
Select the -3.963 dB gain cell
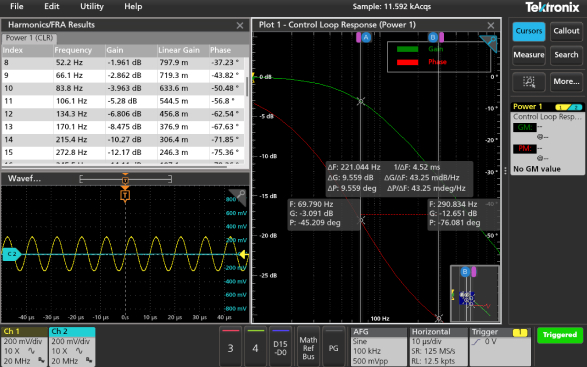(x=131, y=88)
